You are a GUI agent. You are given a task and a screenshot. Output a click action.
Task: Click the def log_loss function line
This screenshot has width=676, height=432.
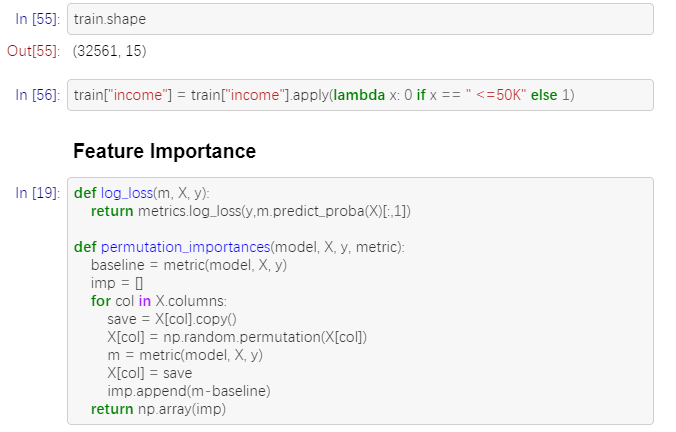pyautogui.click(x=141, y=193)
